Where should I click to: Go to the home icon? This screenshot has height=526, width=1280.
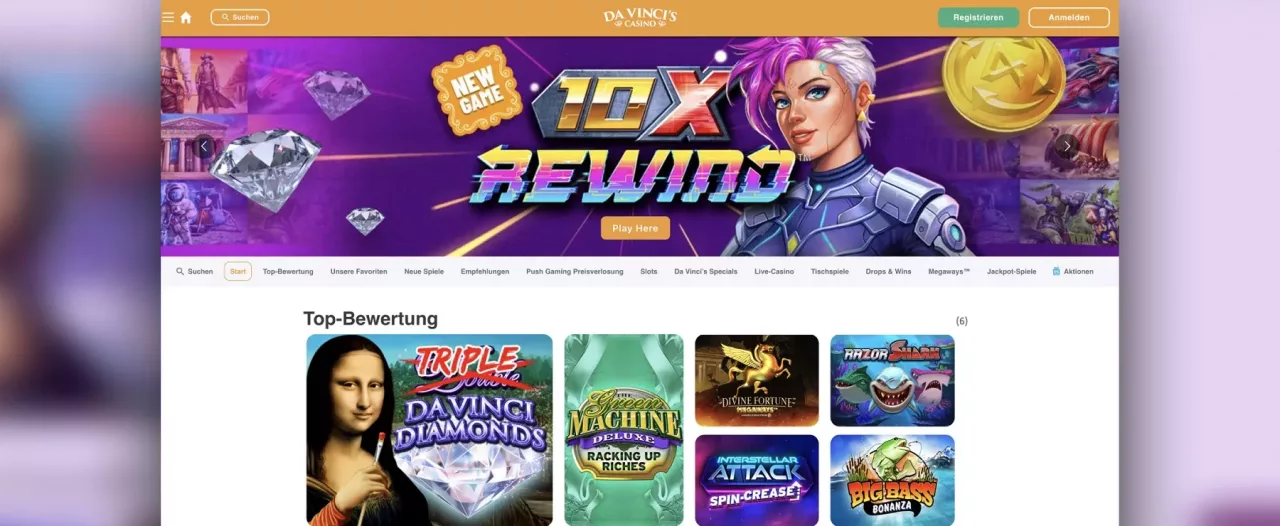[186, 17]
